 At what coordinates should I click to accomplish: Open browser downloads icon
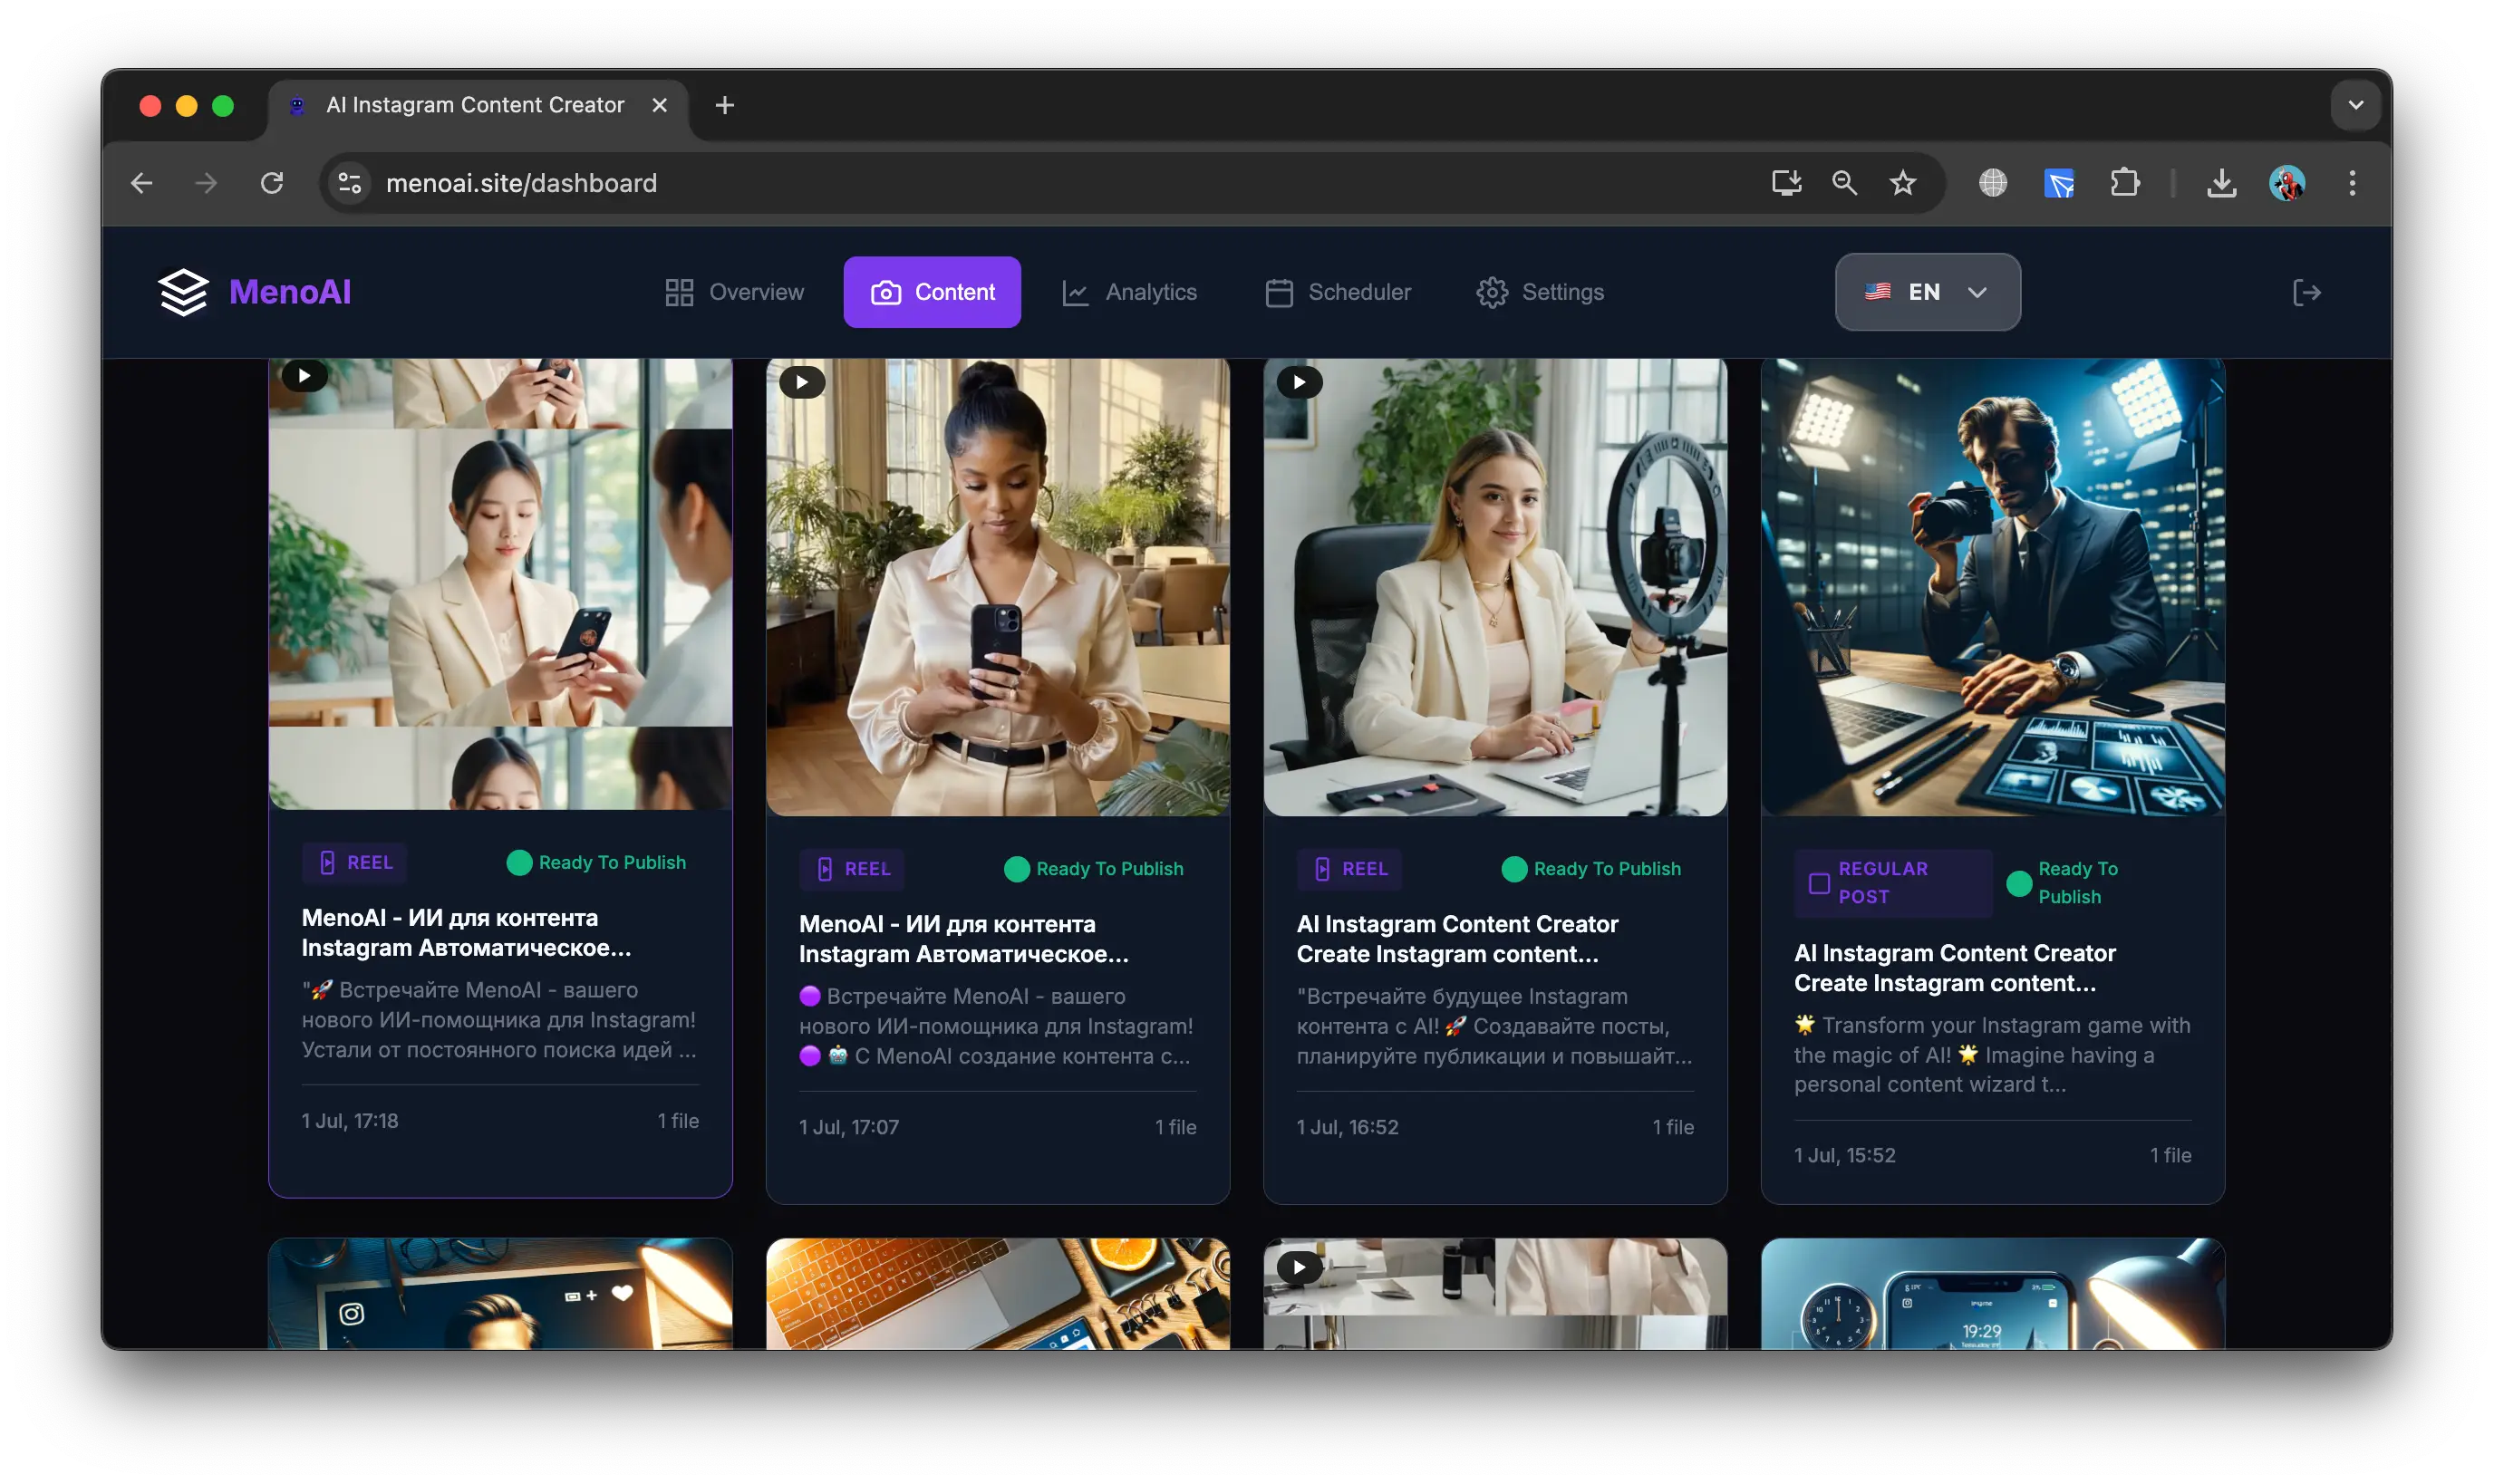(2221, 183)
